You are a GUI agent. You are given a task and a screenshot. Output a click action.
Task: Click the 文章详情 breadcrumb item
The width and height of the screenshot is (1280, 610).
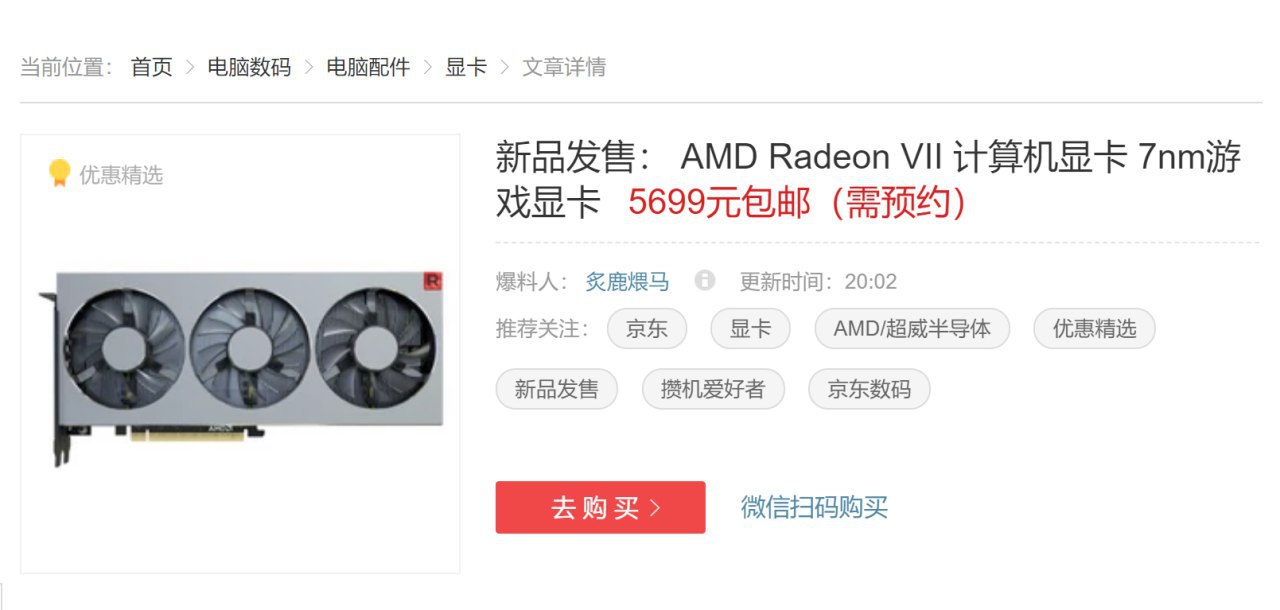[564, 67]
